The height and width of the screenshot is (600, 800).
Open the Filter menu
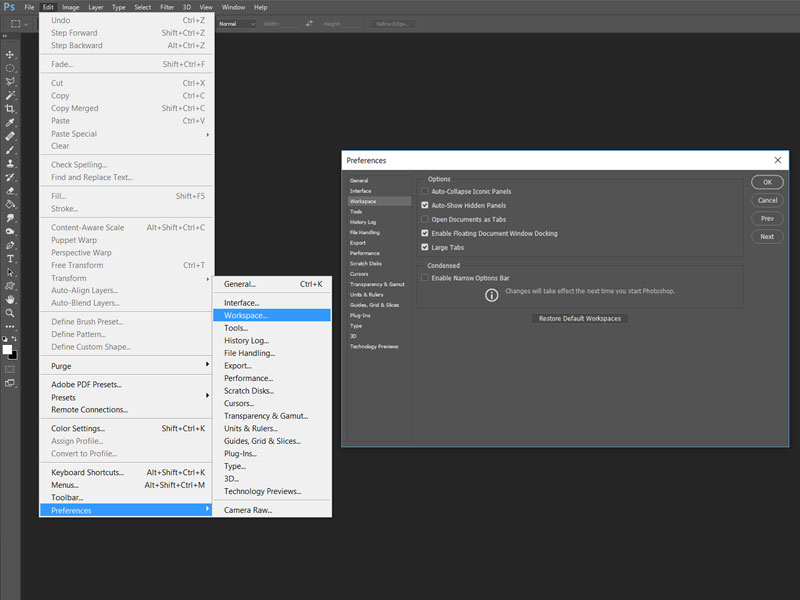pos(167,7)
